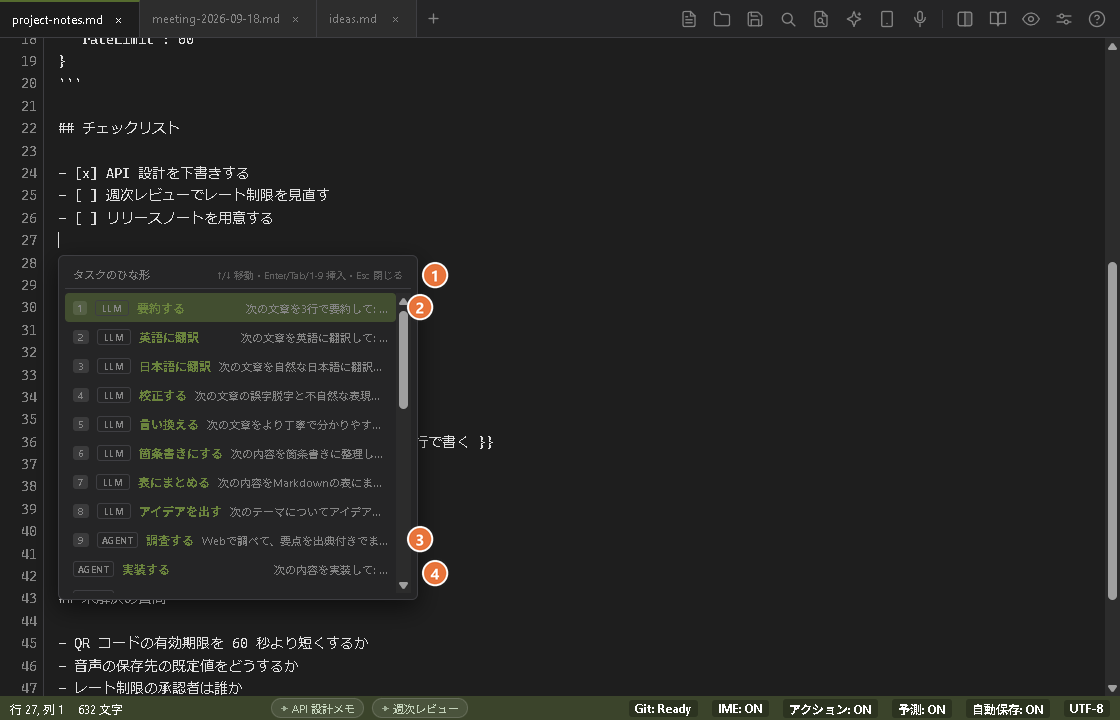The image size is (1120, 720).
Task: Choose the AGENT 実装する template item
Action: (230, 569)
